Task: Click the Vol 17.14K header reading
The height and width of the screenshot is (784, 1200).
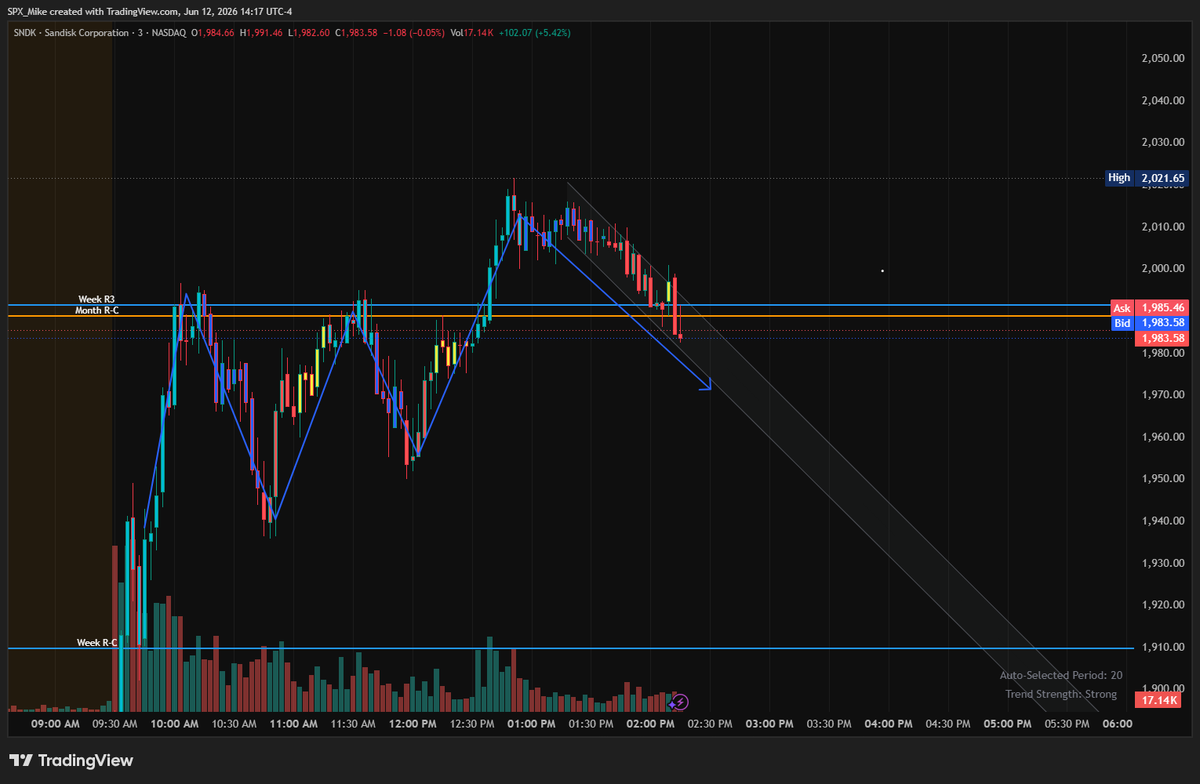Action: coord(473,33)
